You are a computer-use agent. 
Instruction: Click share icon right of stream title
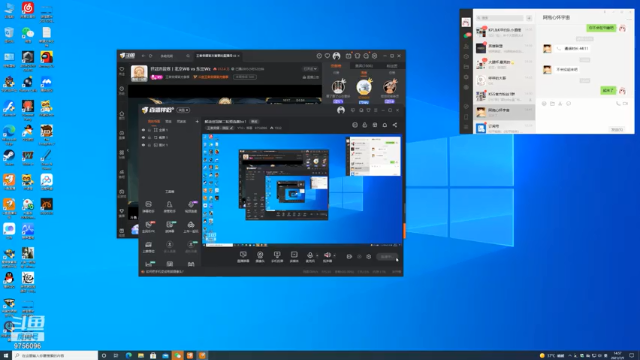pos(395,125)
